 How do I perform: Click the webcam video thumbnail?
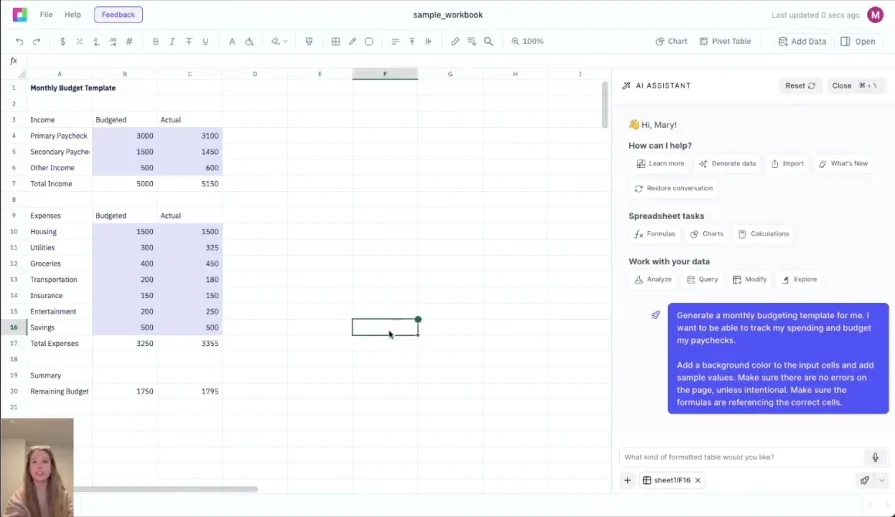point(37,467)
